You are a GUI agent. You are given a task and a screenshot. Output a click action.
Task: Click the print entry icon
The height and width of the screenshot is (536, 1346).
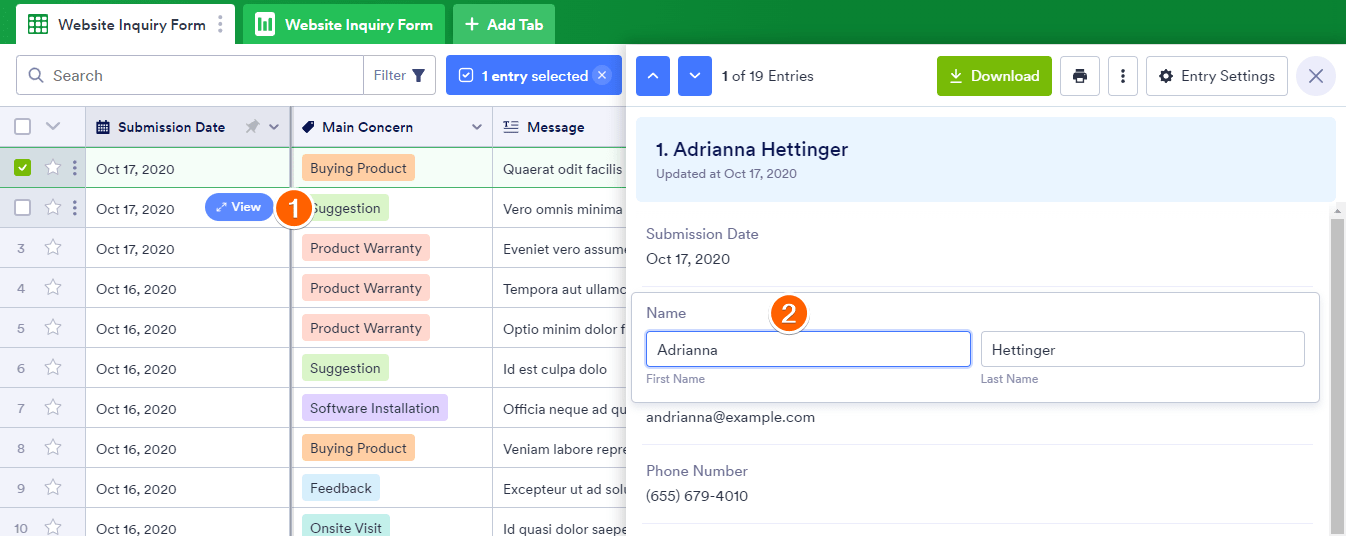1079,76
